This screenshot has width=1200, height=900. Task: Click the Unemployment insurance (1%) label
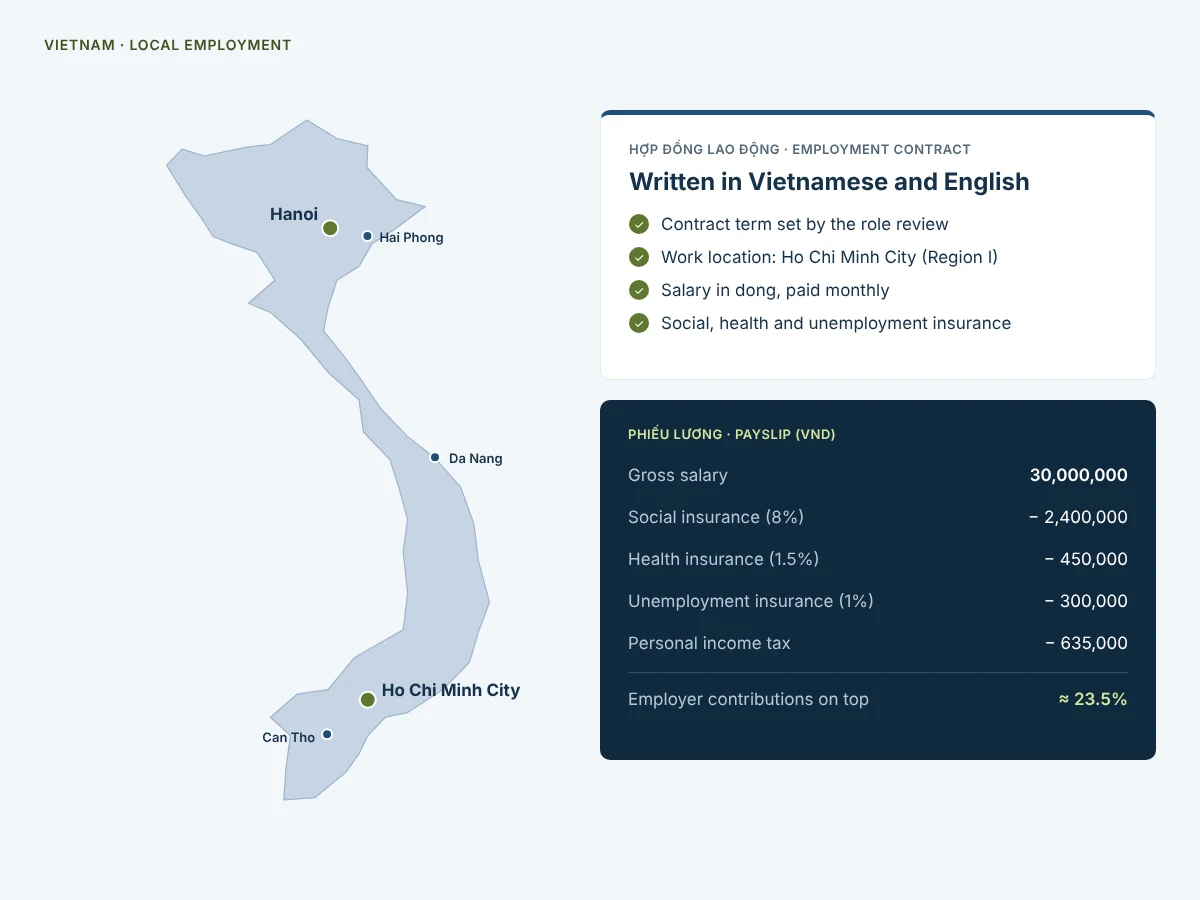coord(751,601)
